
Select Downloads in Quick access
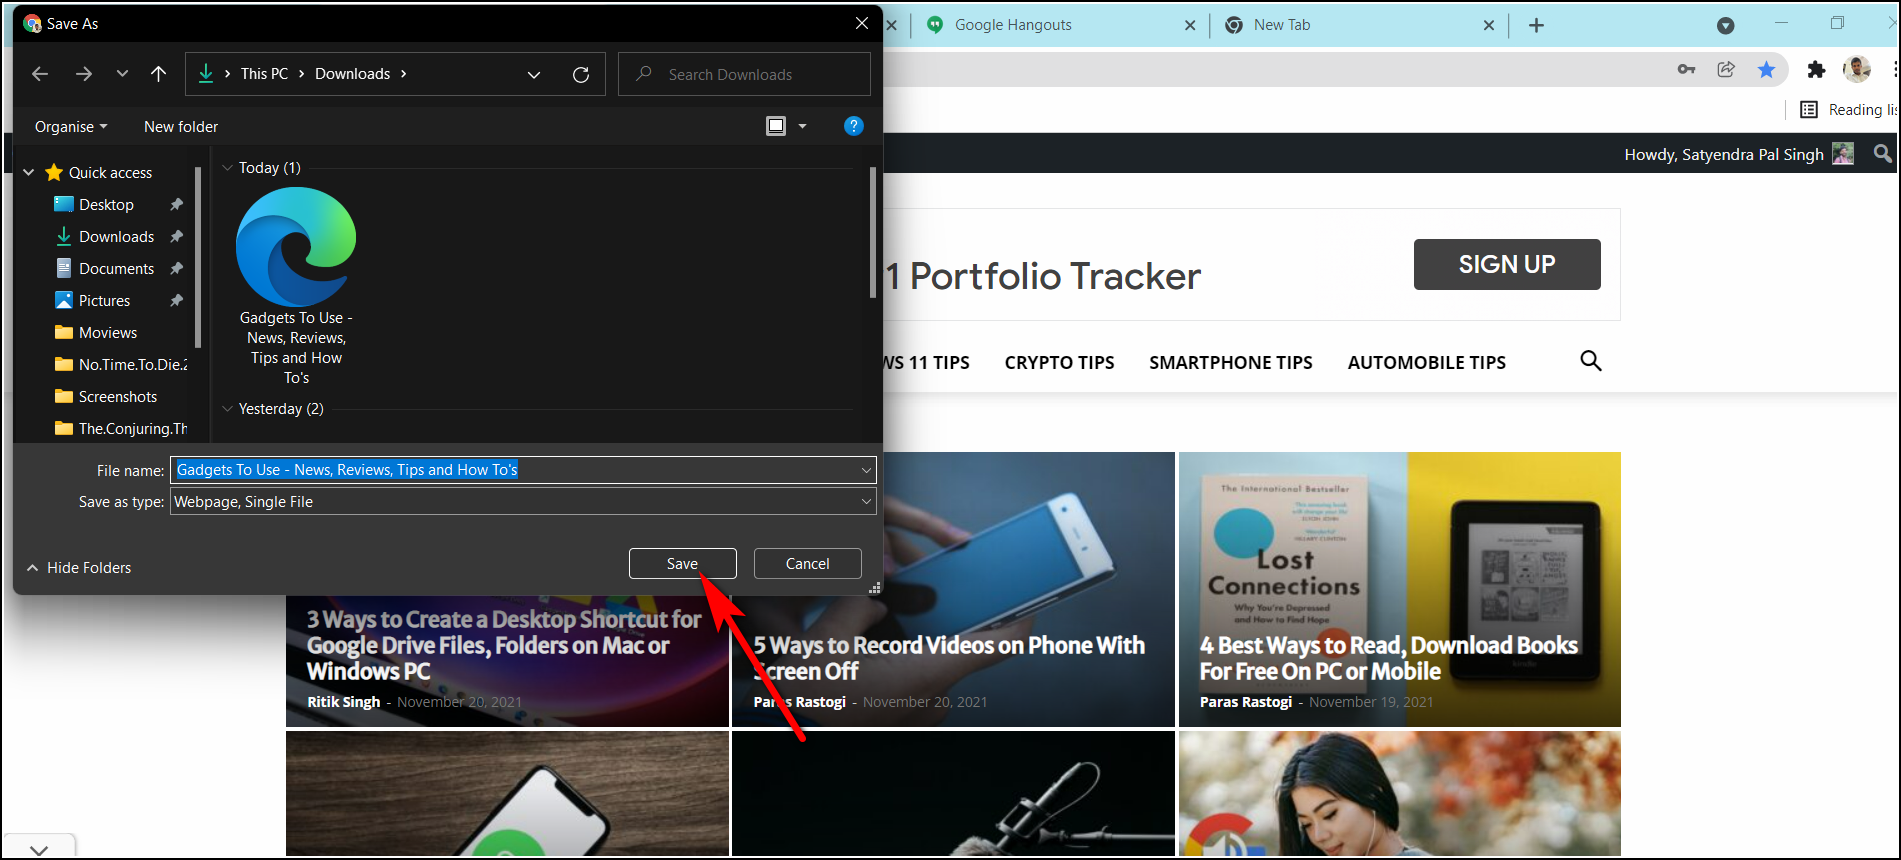(x=116, y=237)
